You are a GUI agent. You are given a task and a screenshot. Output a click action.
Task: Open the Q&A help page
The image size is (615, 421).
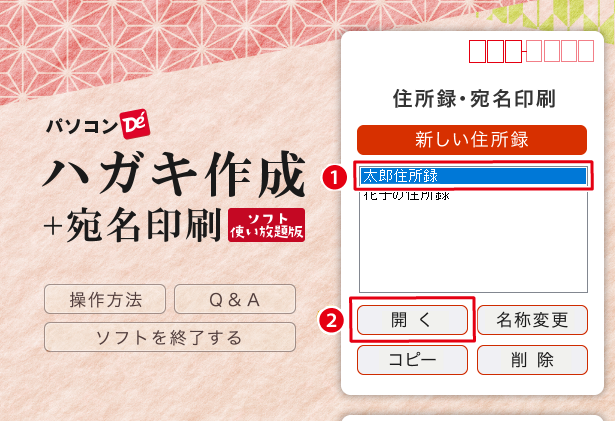235,299
